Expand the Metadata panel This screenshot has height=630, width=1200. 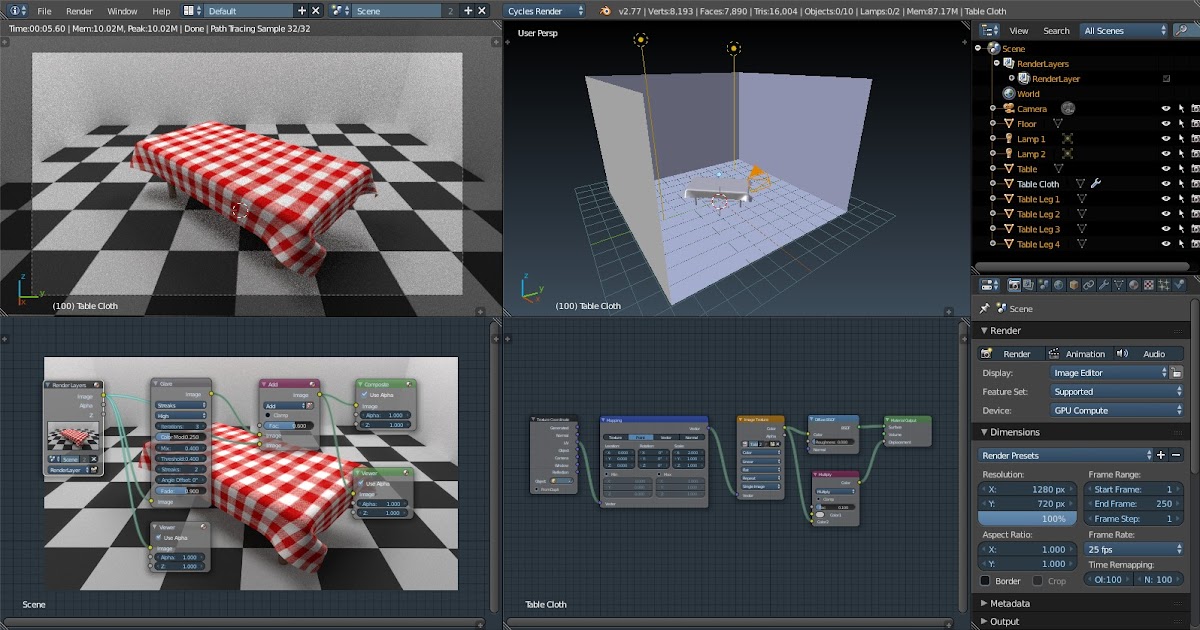click(x=1010, y=603)
